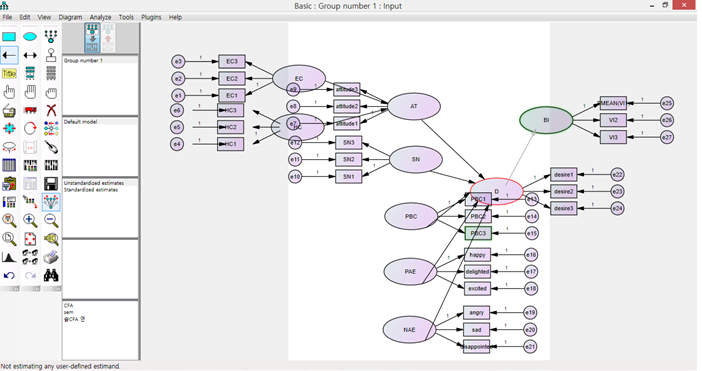This screenshot has width=702, height=371.
Task: Select 'Group number 1' in groups list
Action: (100, 60)
